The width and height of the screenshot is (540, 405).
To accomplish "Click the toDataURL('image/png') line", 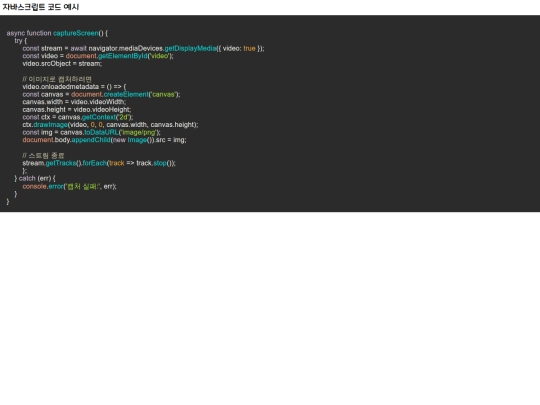I will click(92, 132).
